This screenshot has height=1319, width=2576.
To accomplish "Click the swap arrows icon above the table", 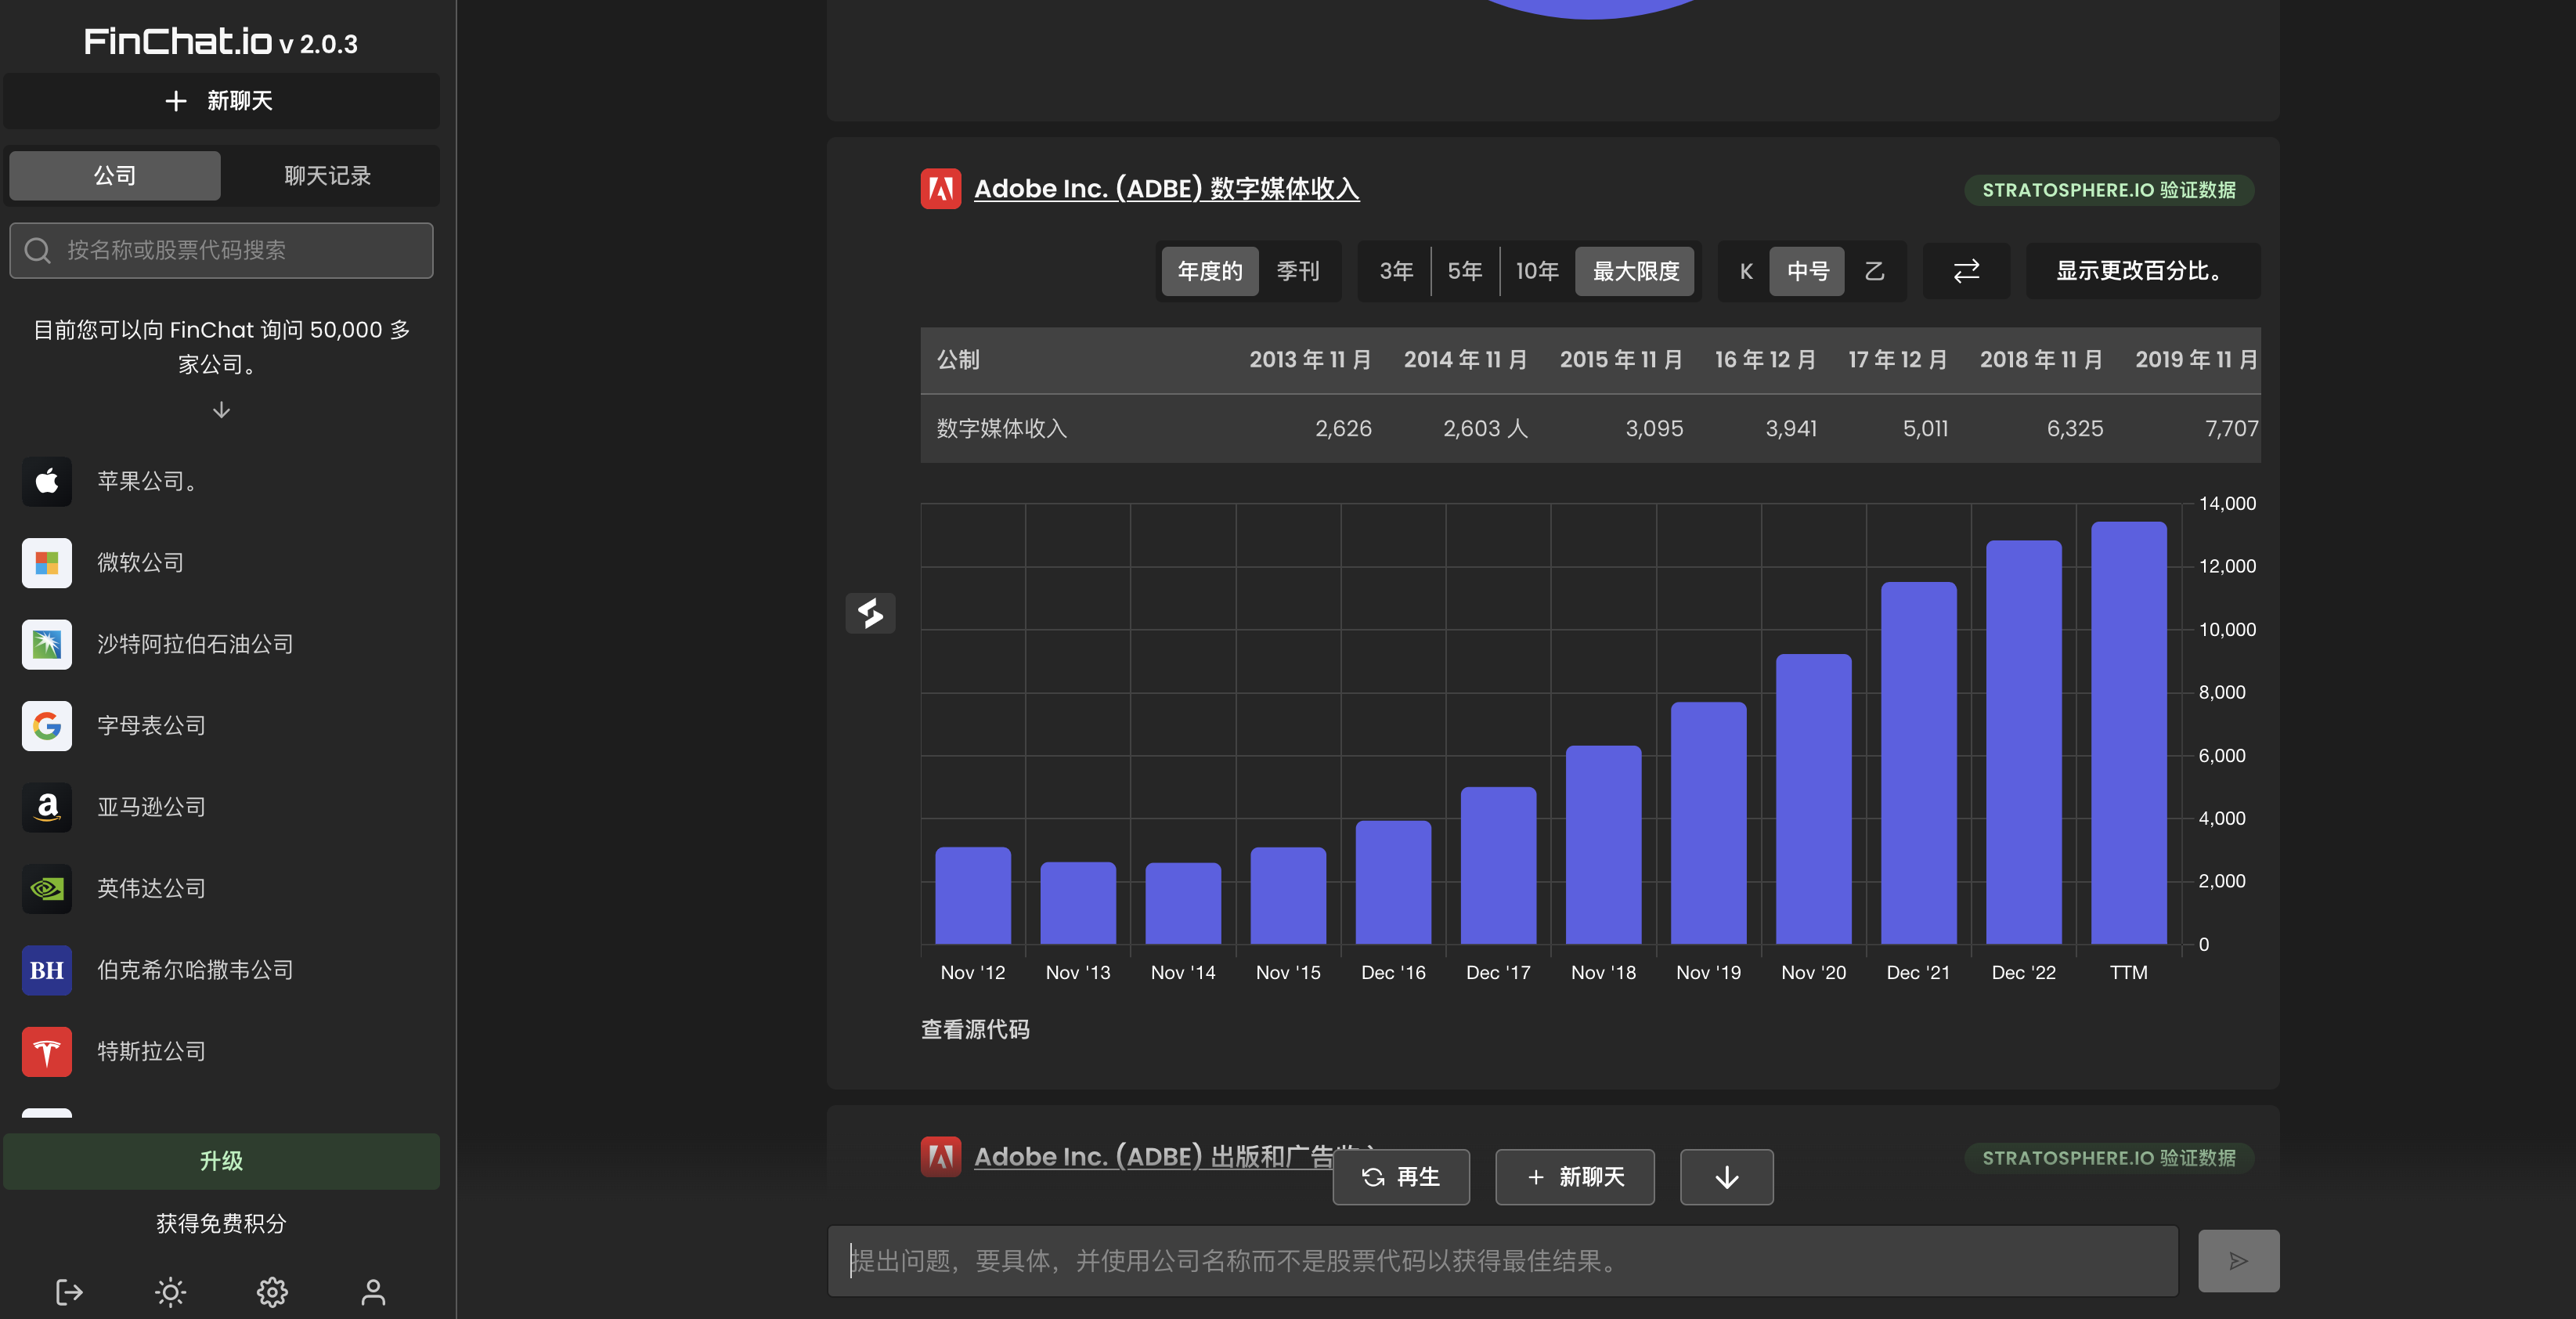I will [x=1966, y=271].
